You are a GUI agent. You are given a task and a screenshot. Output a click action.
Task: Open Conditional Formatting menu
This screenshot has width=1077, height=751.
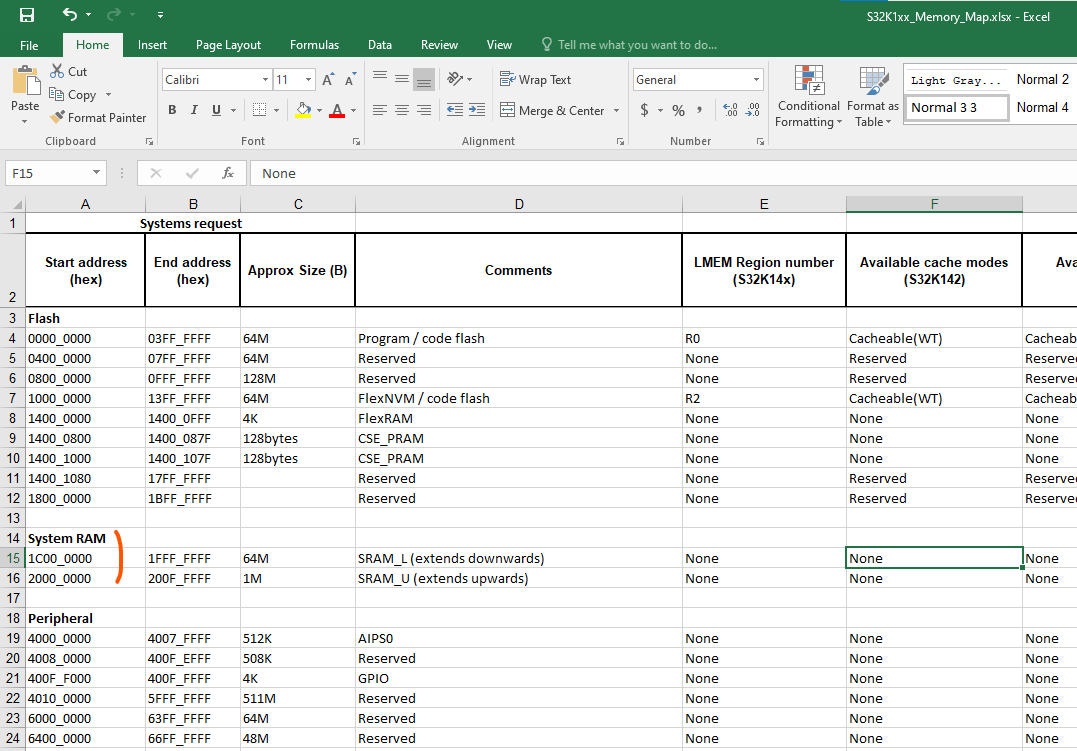[x=808, y=98]
